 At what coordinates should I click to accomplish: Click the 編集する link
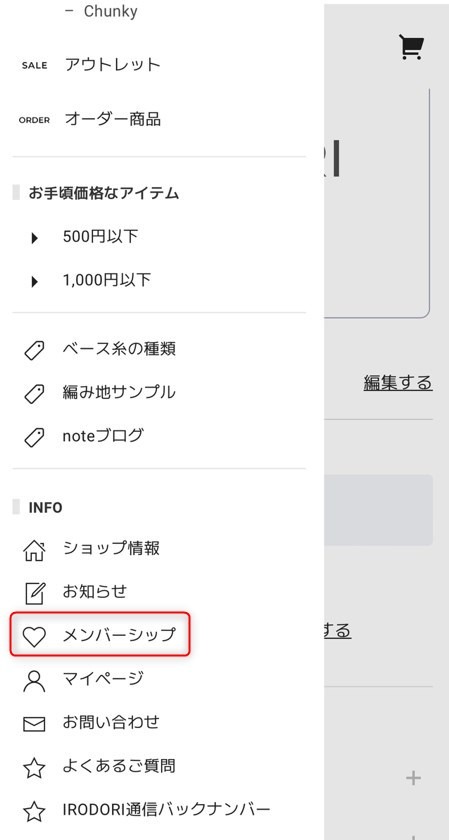398,383
